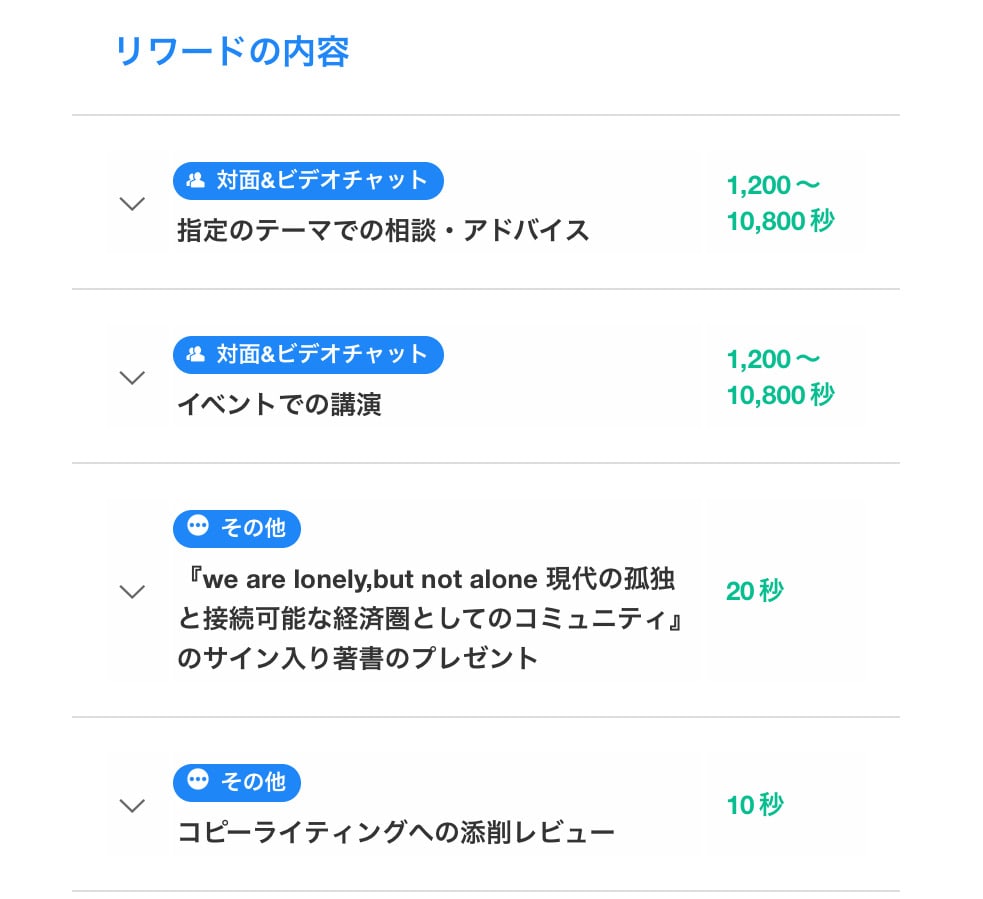Image resolution: width=983 pixels, height=899 pixels.
Task: Select 対面&ビデオチャット tag above 相談・アドバイス
Action: click(308, 181)
